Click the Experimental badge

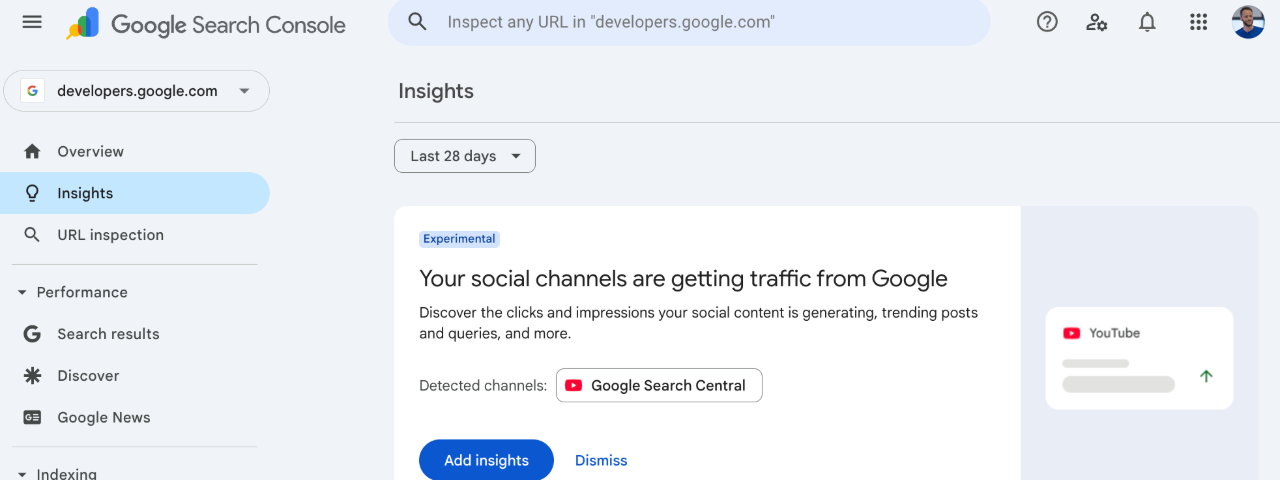pos(459,239)
